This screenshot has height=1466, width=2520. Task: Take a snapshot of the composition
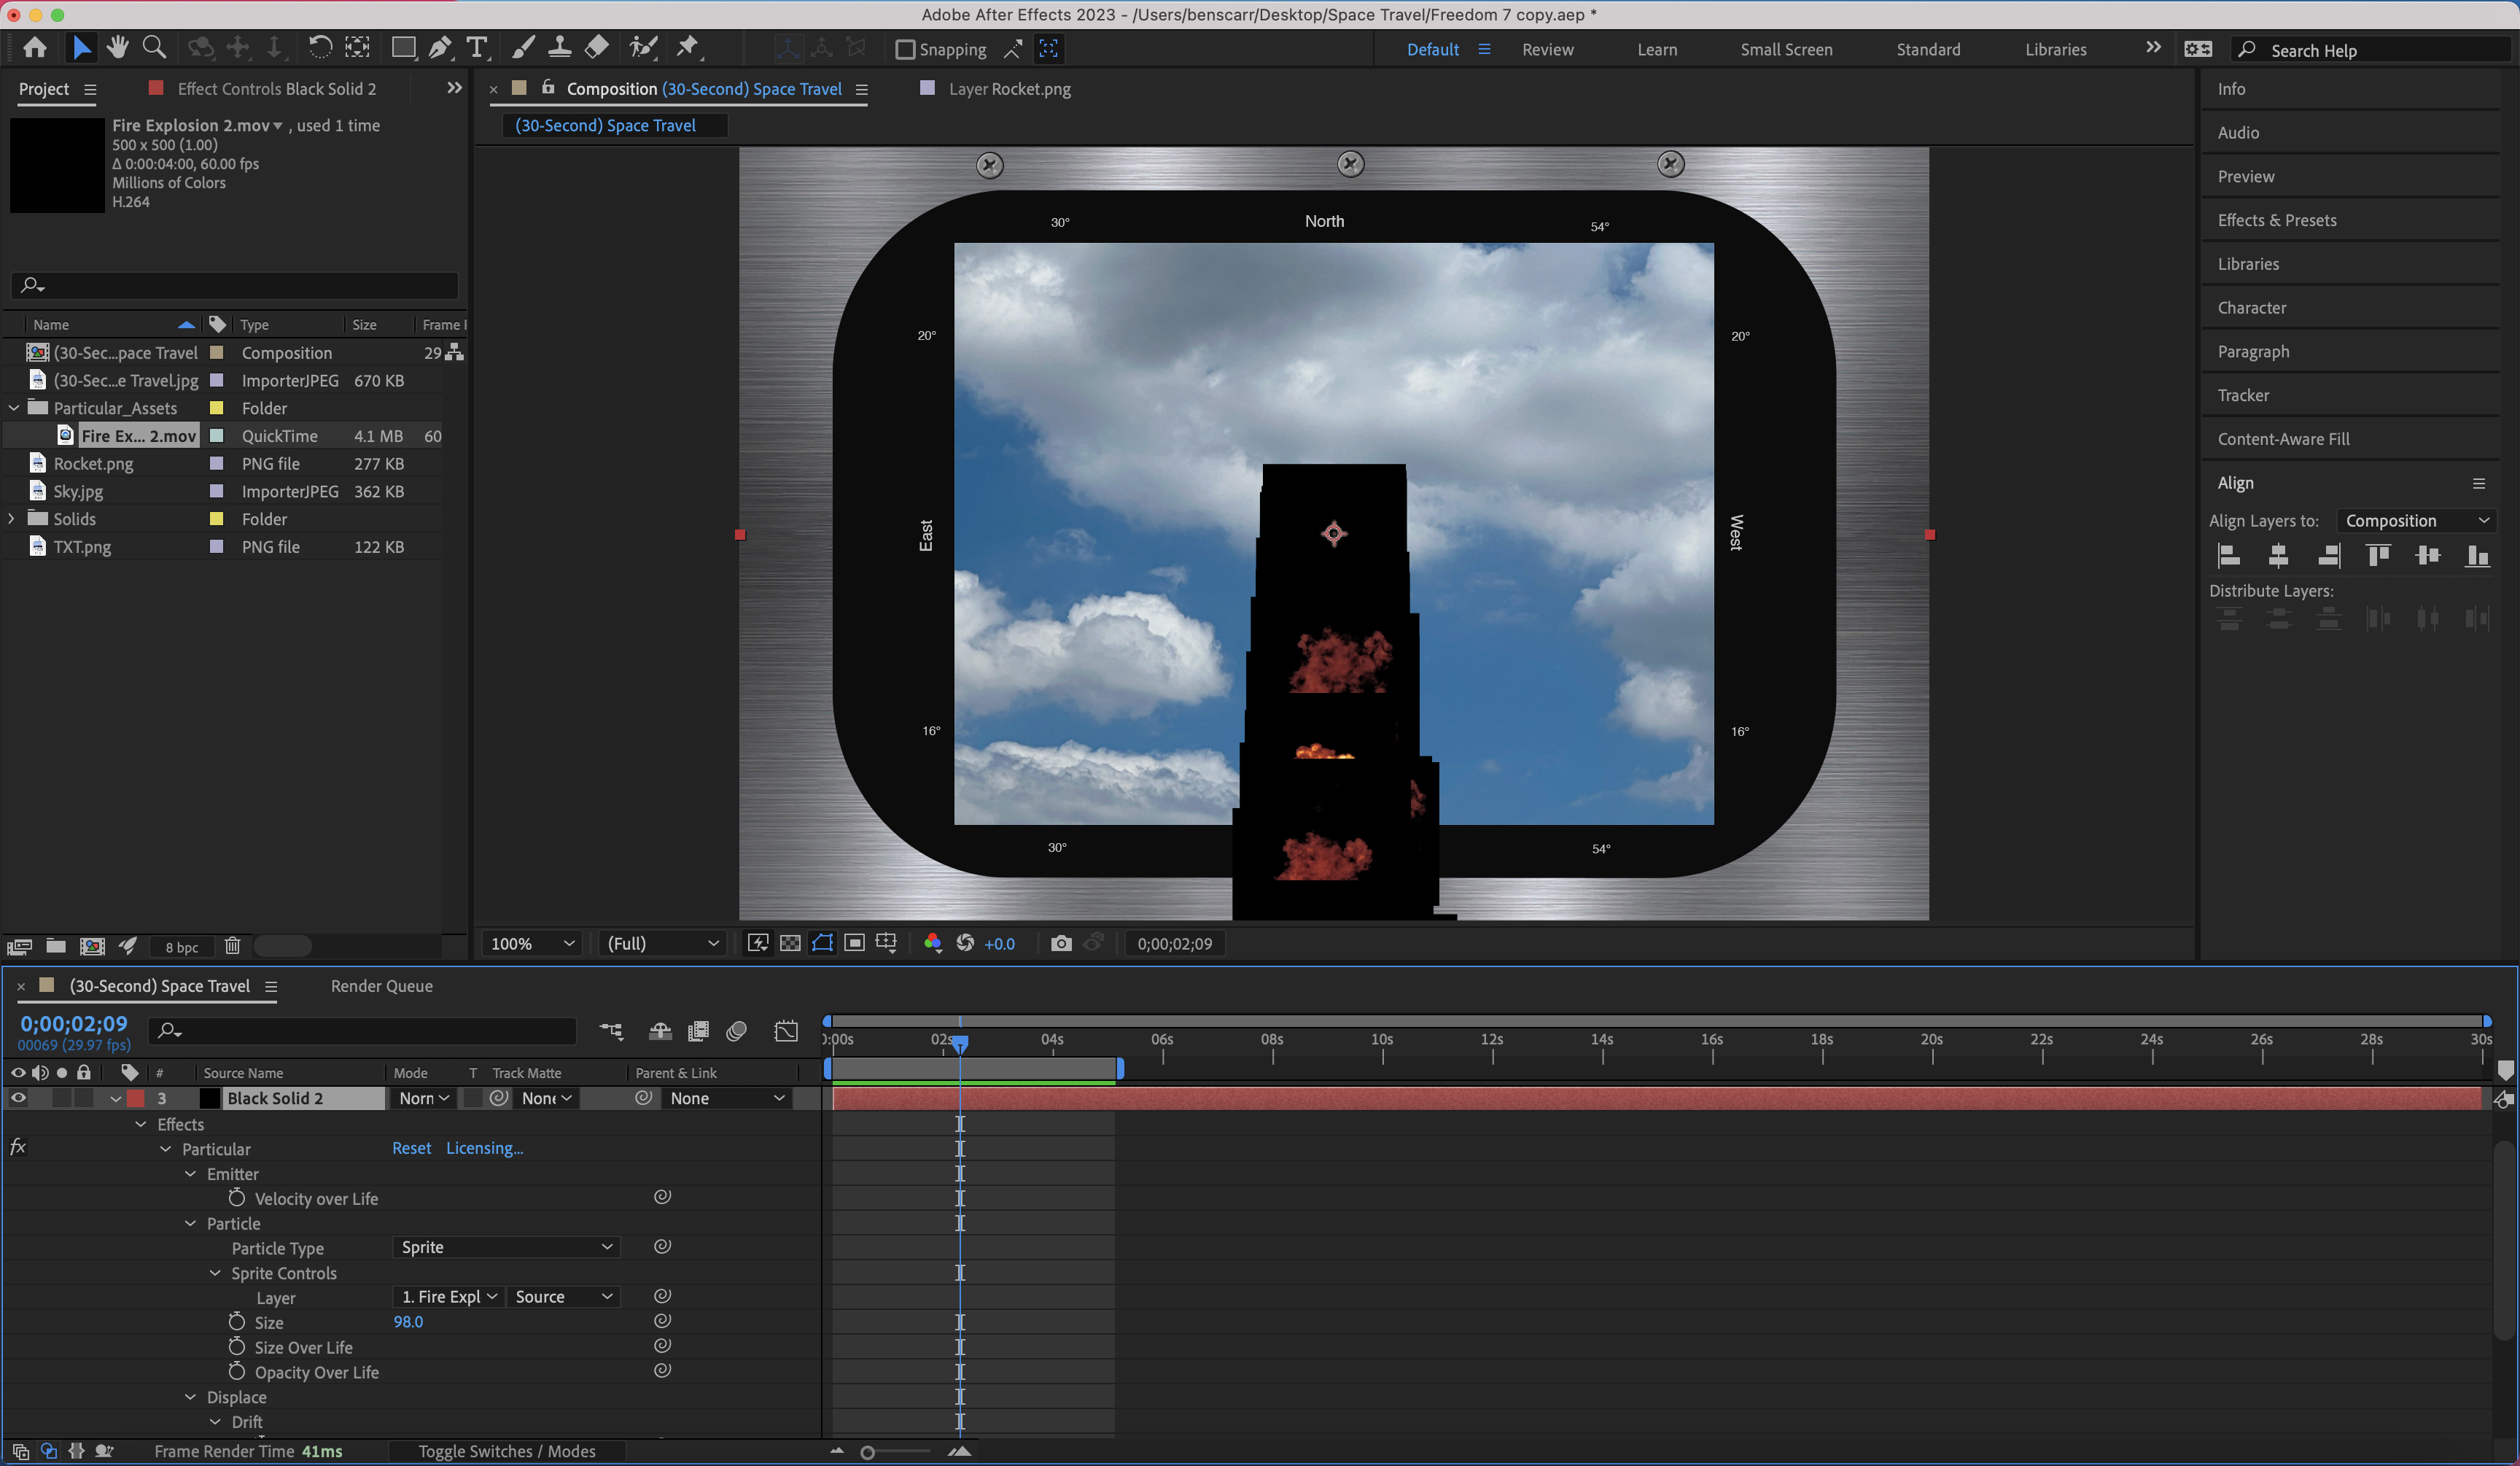[1061, 943]
